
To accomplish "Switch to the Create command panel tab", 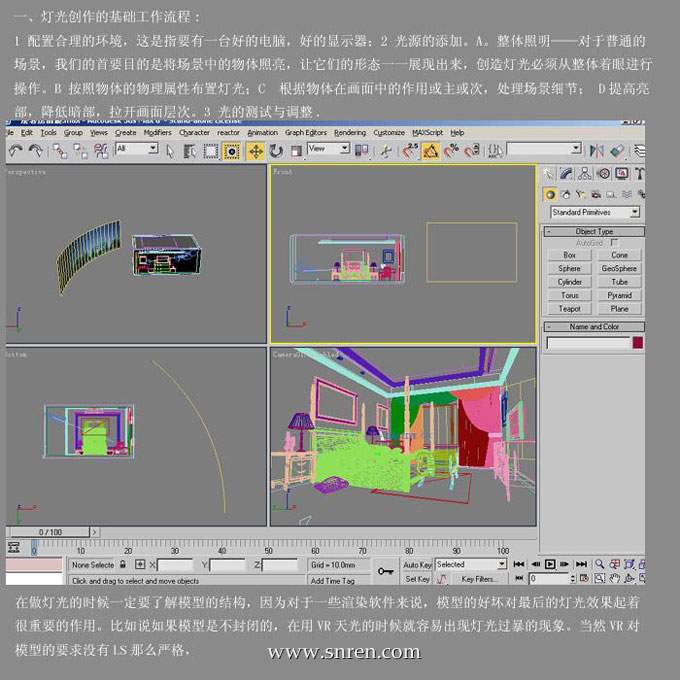I will click(x=549, y=174).
